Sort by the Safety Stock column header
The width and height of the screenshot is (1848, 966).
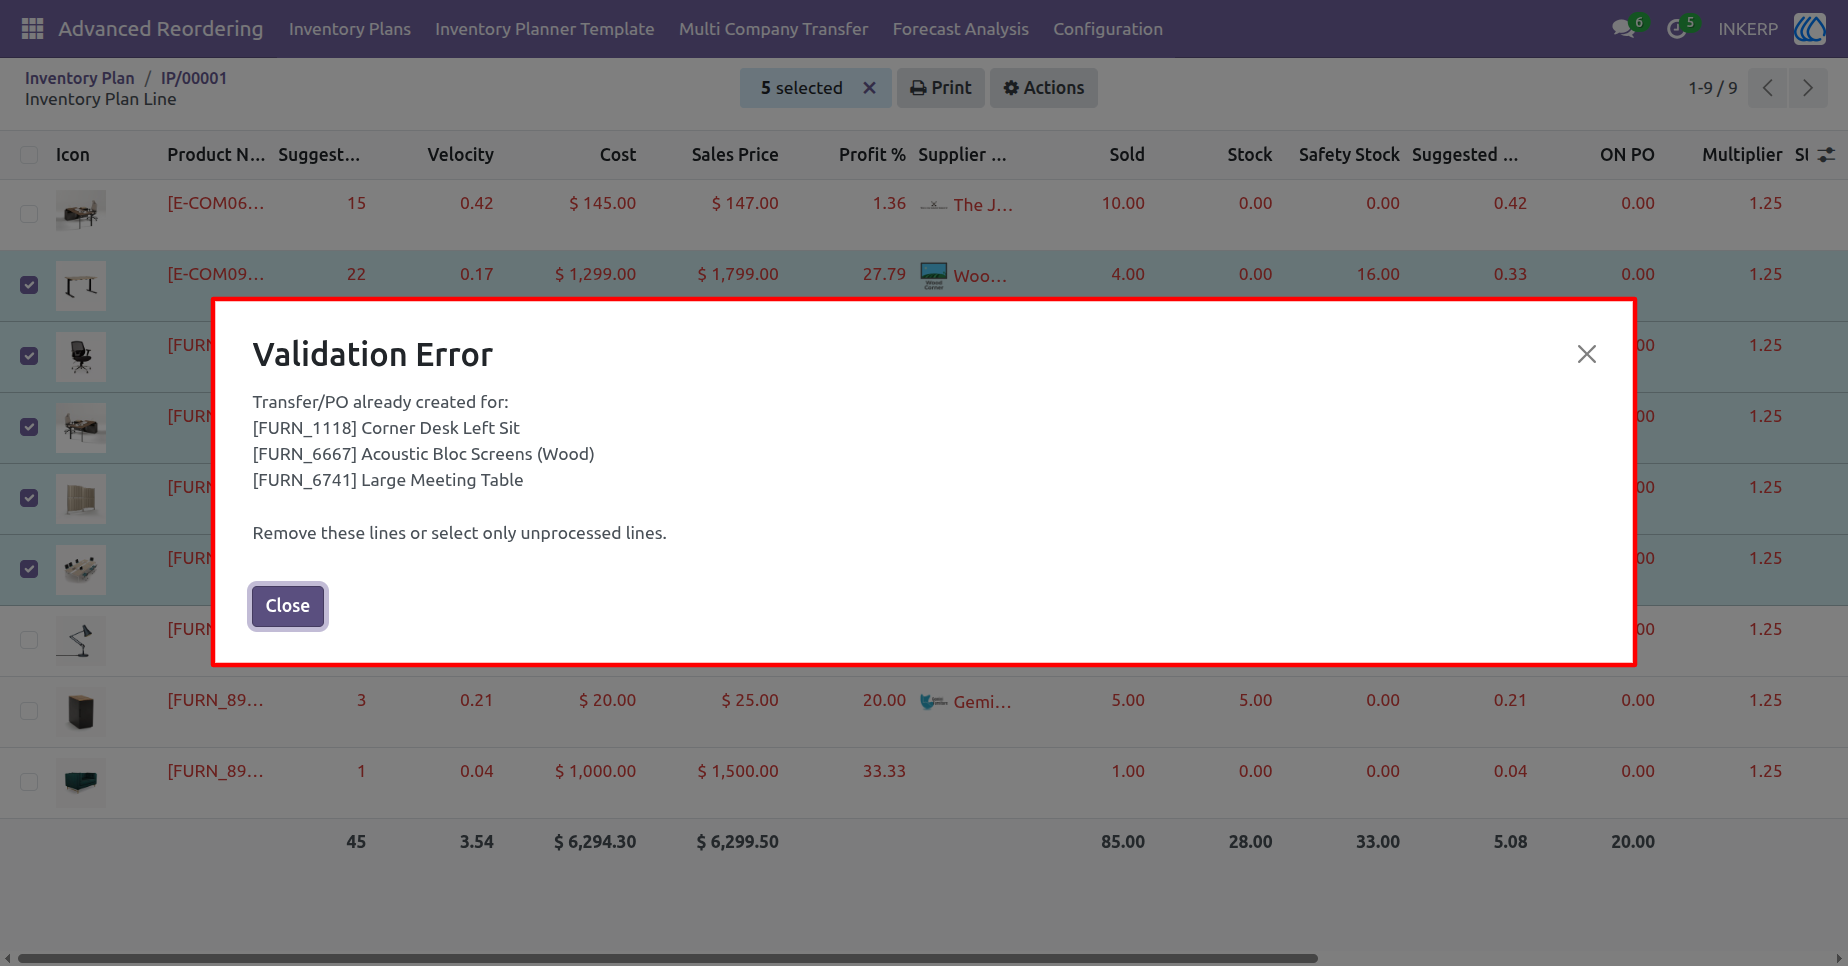pos(1349,155)
